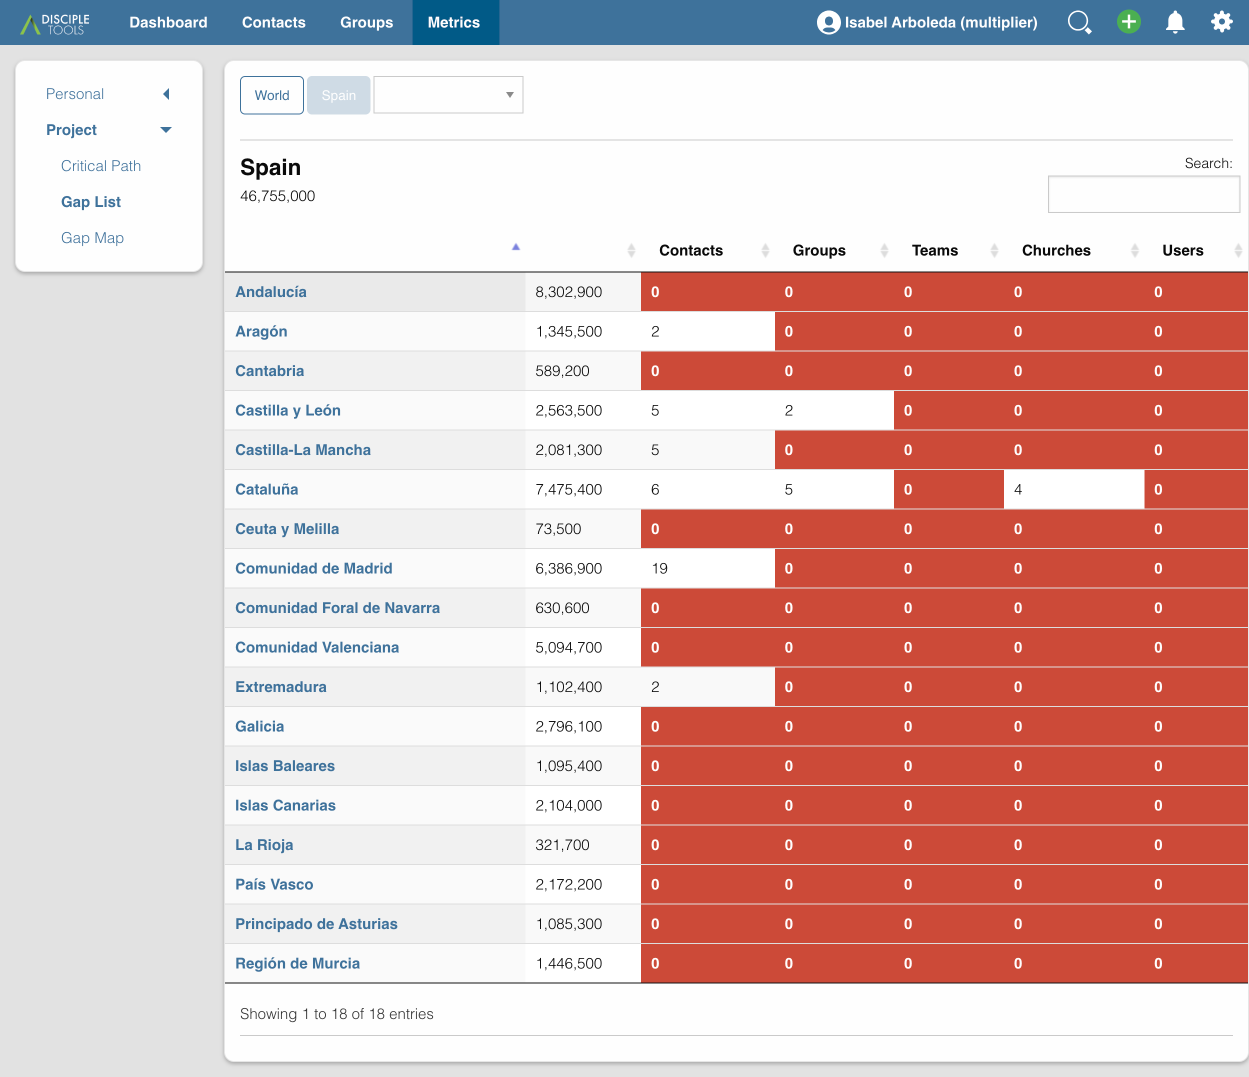Go to the Dashboard tab
This screenshot has height=1077, width=1249.
168,22
